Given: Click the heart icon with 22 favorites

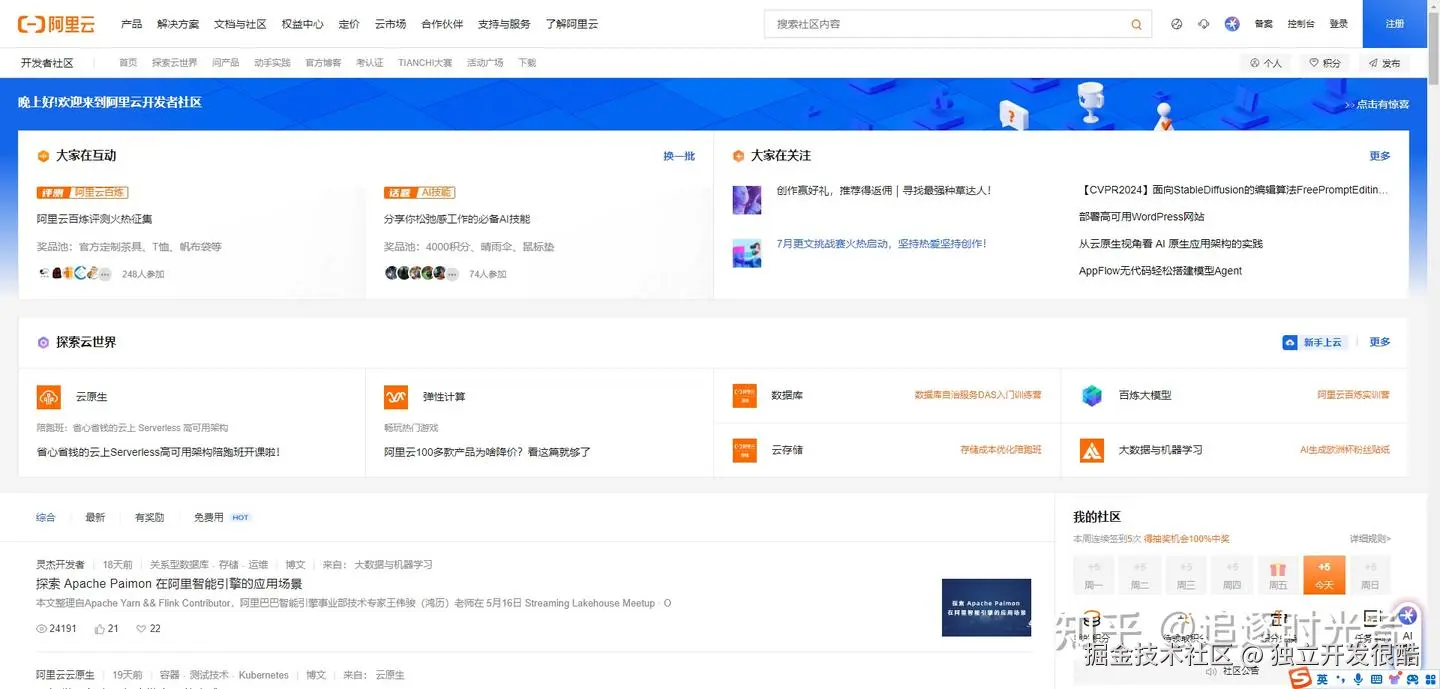Looking at the screenshot, I should pyautogui.click(x=141, y=629).
